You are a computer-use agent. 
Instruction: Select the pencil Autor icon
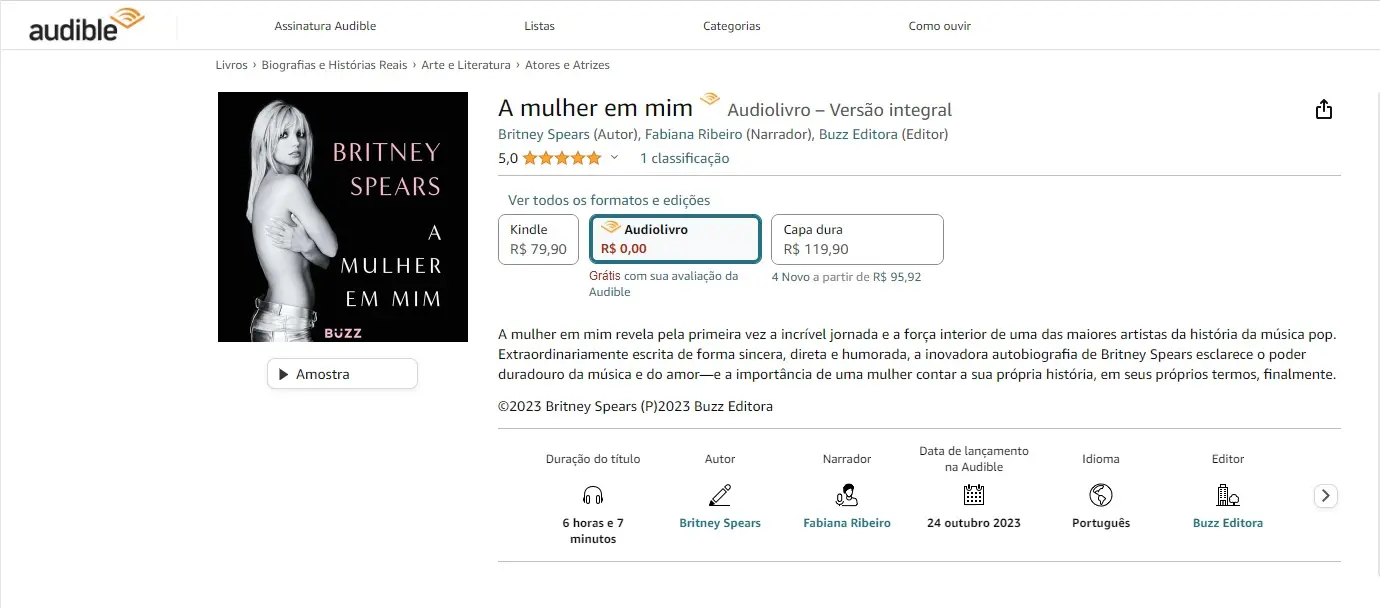(x=720, y=494)
